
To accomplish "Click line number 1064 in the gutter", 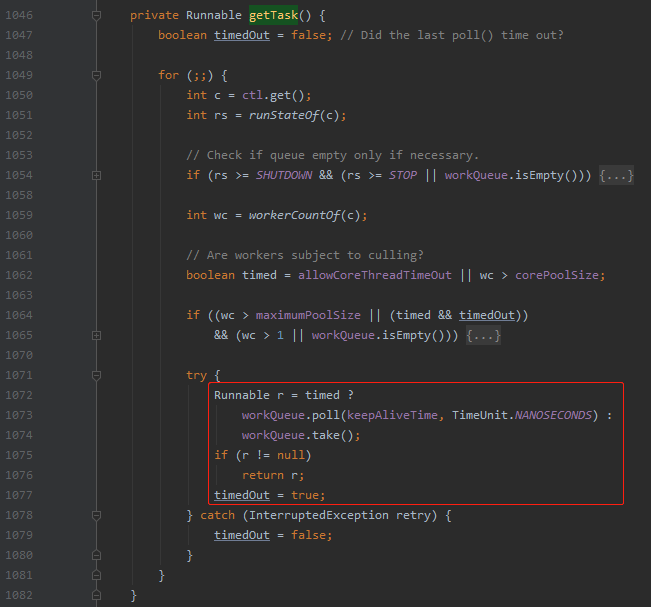I will [19, 315].
